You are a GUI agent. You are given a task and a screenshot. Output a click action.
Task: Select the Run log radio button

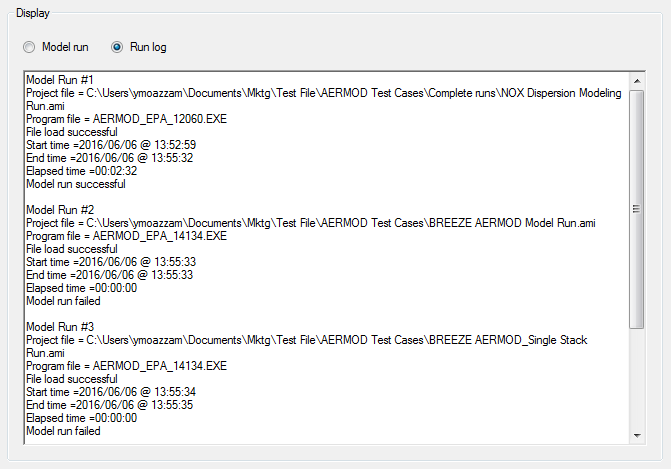point(118,47)
